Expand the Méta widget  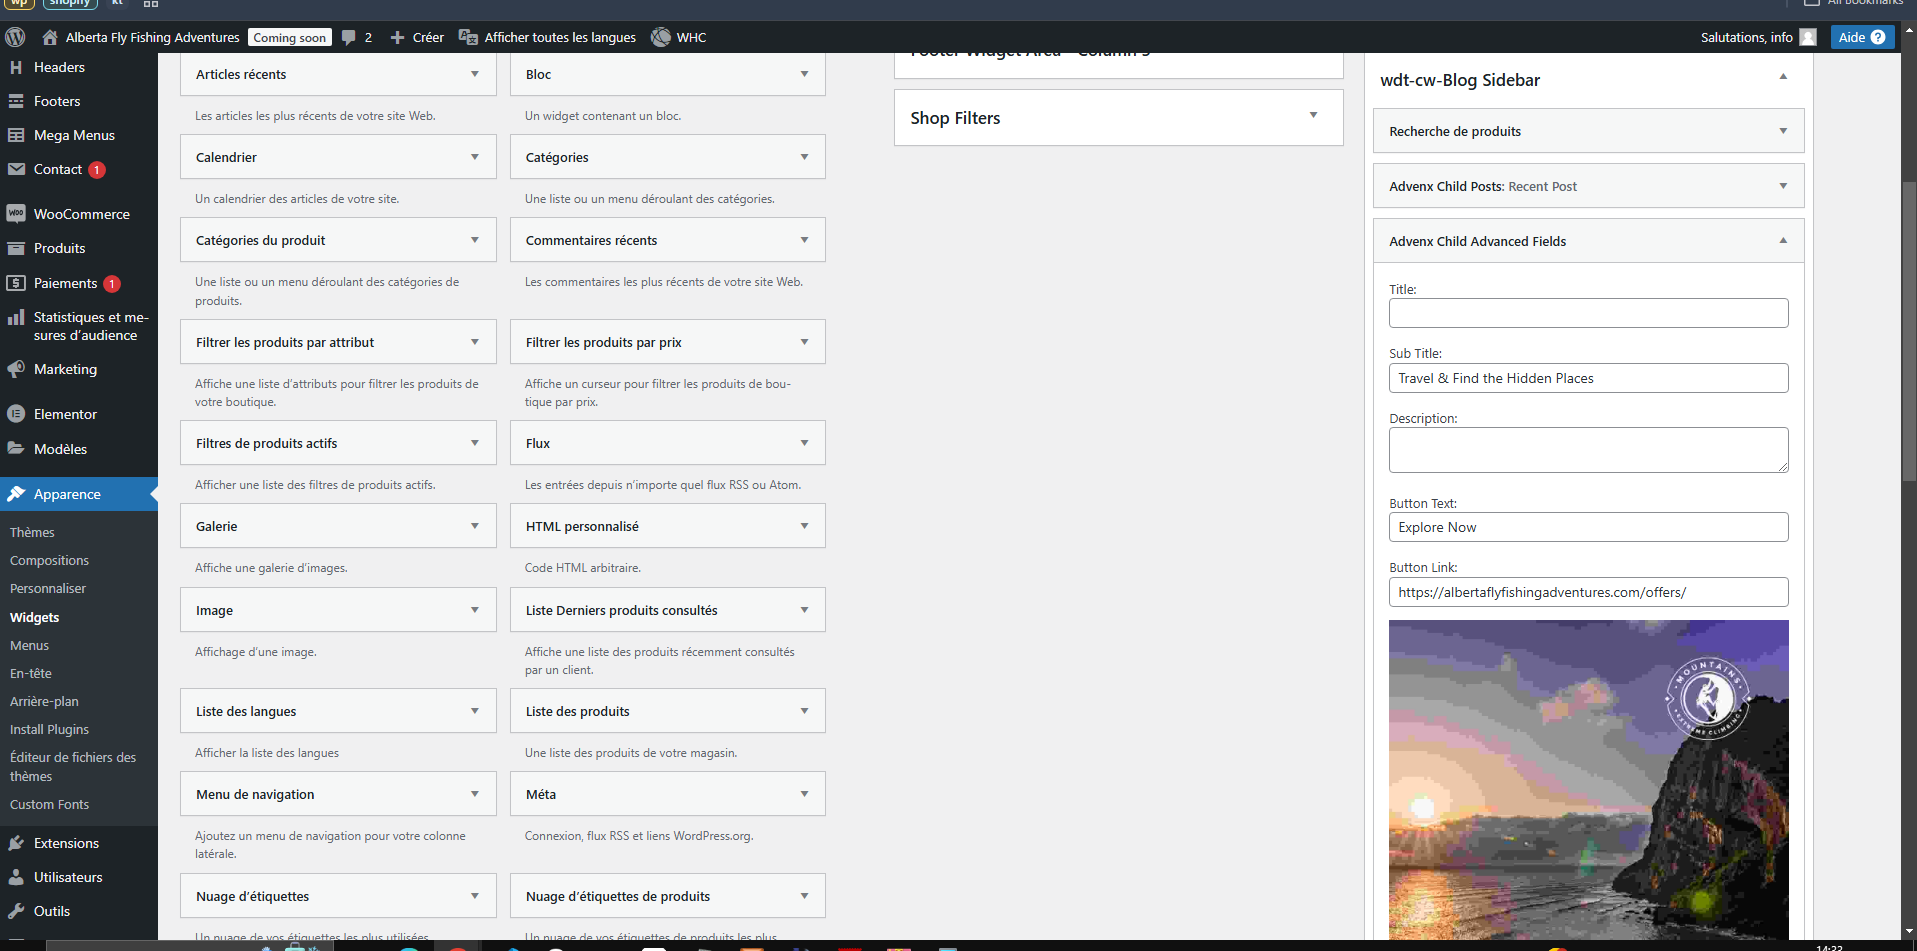(805, 794)
